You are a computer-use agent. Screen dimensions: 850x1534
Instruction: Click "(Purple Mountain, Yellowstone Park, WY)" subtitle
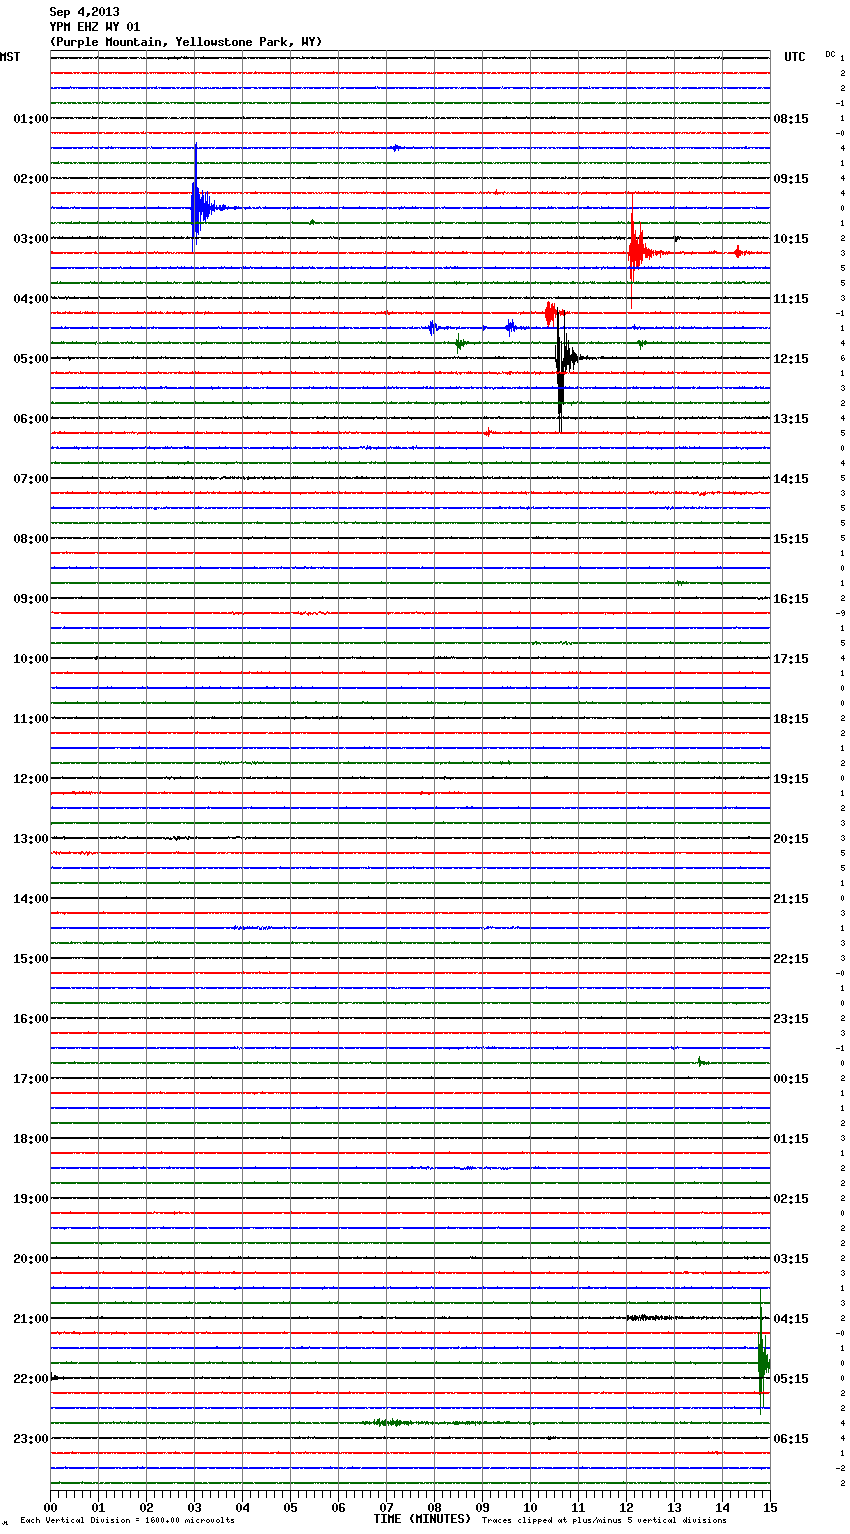(x=186, y=42)
